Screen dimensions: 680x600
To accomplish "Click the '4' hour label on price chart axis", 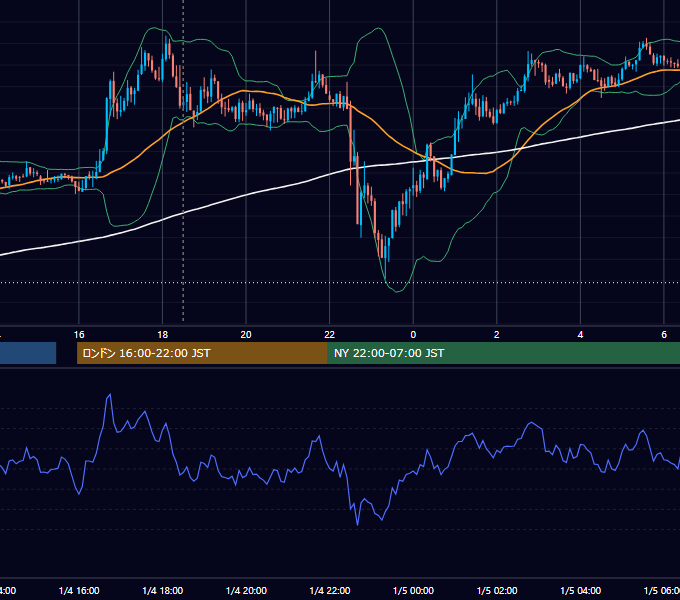I will point(580,335).
